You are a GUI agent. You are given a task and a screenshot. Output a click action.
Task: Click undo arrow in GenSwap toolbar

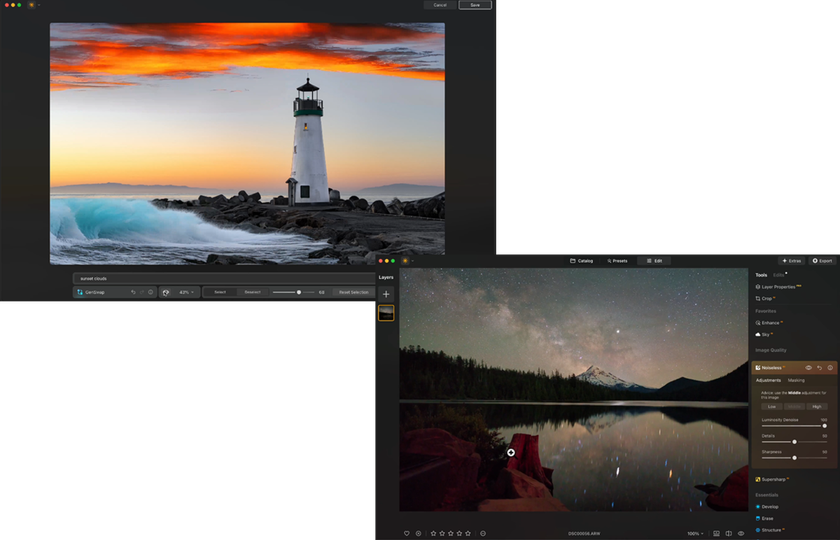[133, 292]
